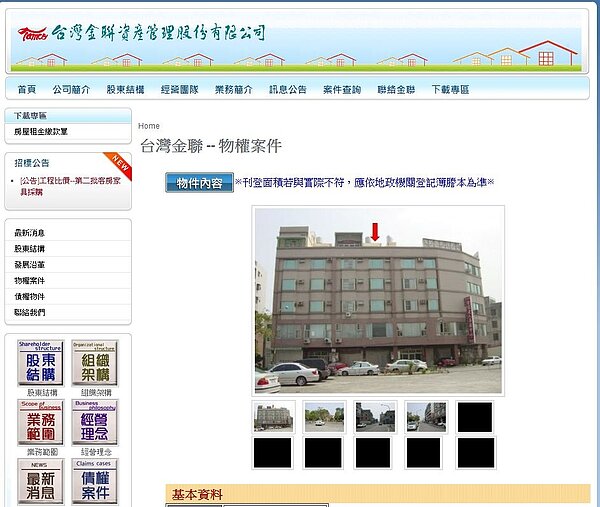Select 債權物件 in the sidebar list

coord(29,297)
